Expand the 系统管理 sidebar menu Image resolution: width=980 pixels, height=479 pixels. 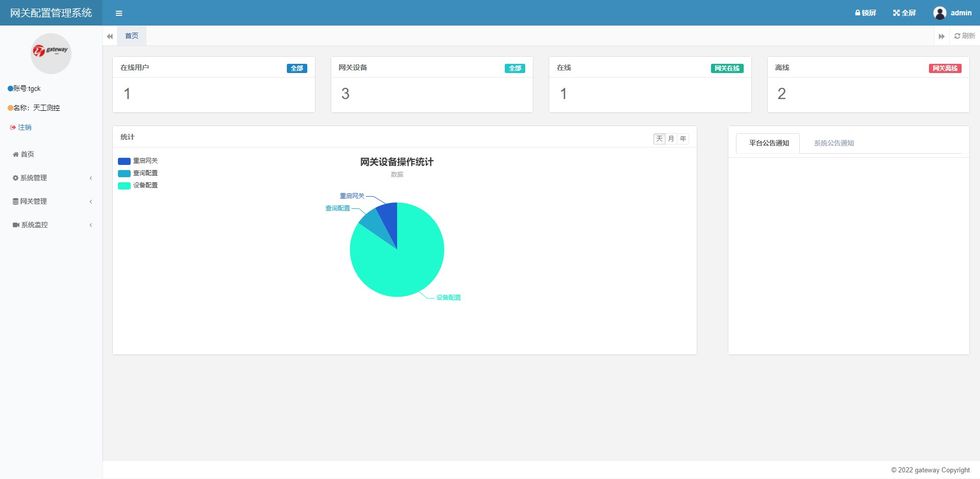click(x=50, y=178)
